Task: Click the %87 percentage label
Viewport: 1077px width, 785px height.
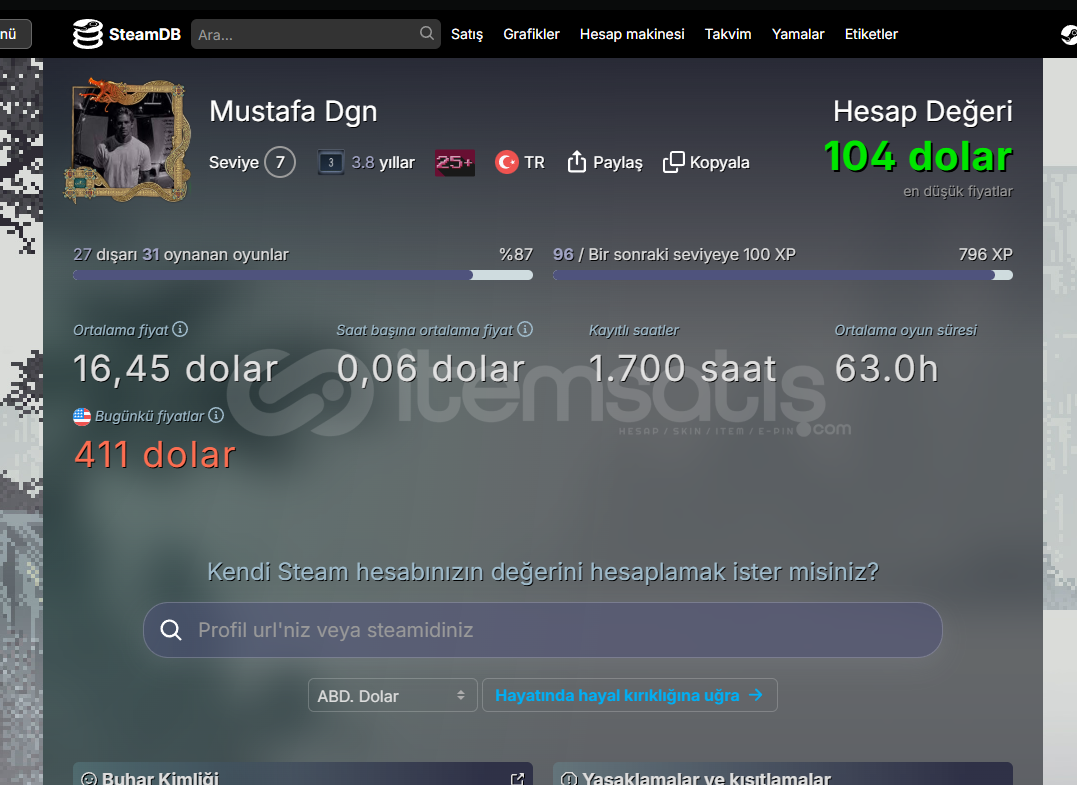Action: coord(516,254)
